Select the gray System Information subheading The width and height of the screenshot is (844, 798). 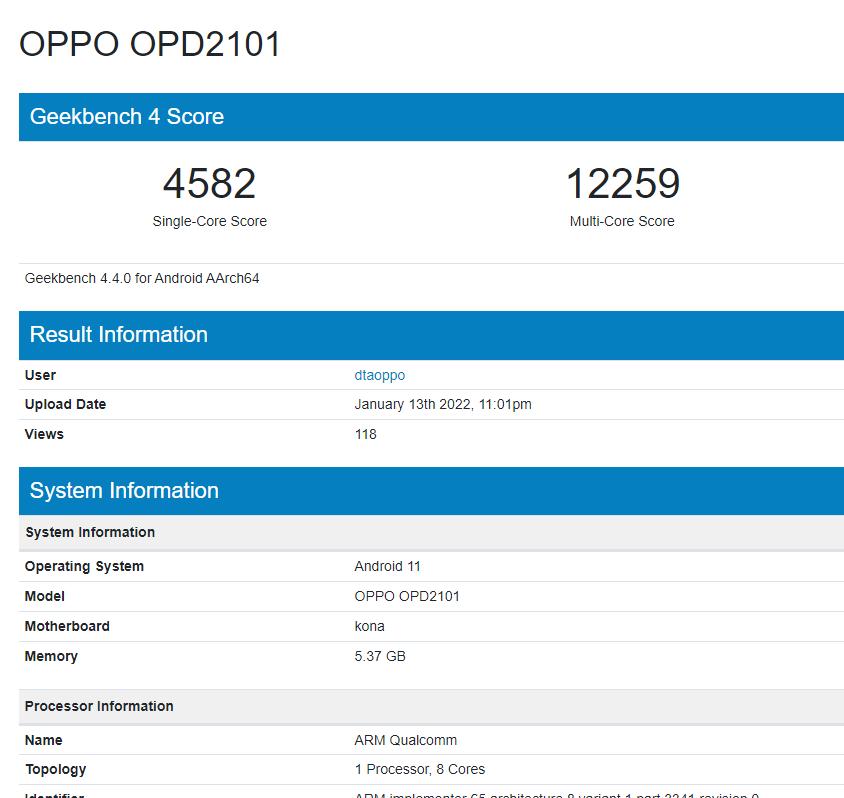(90, 532)
